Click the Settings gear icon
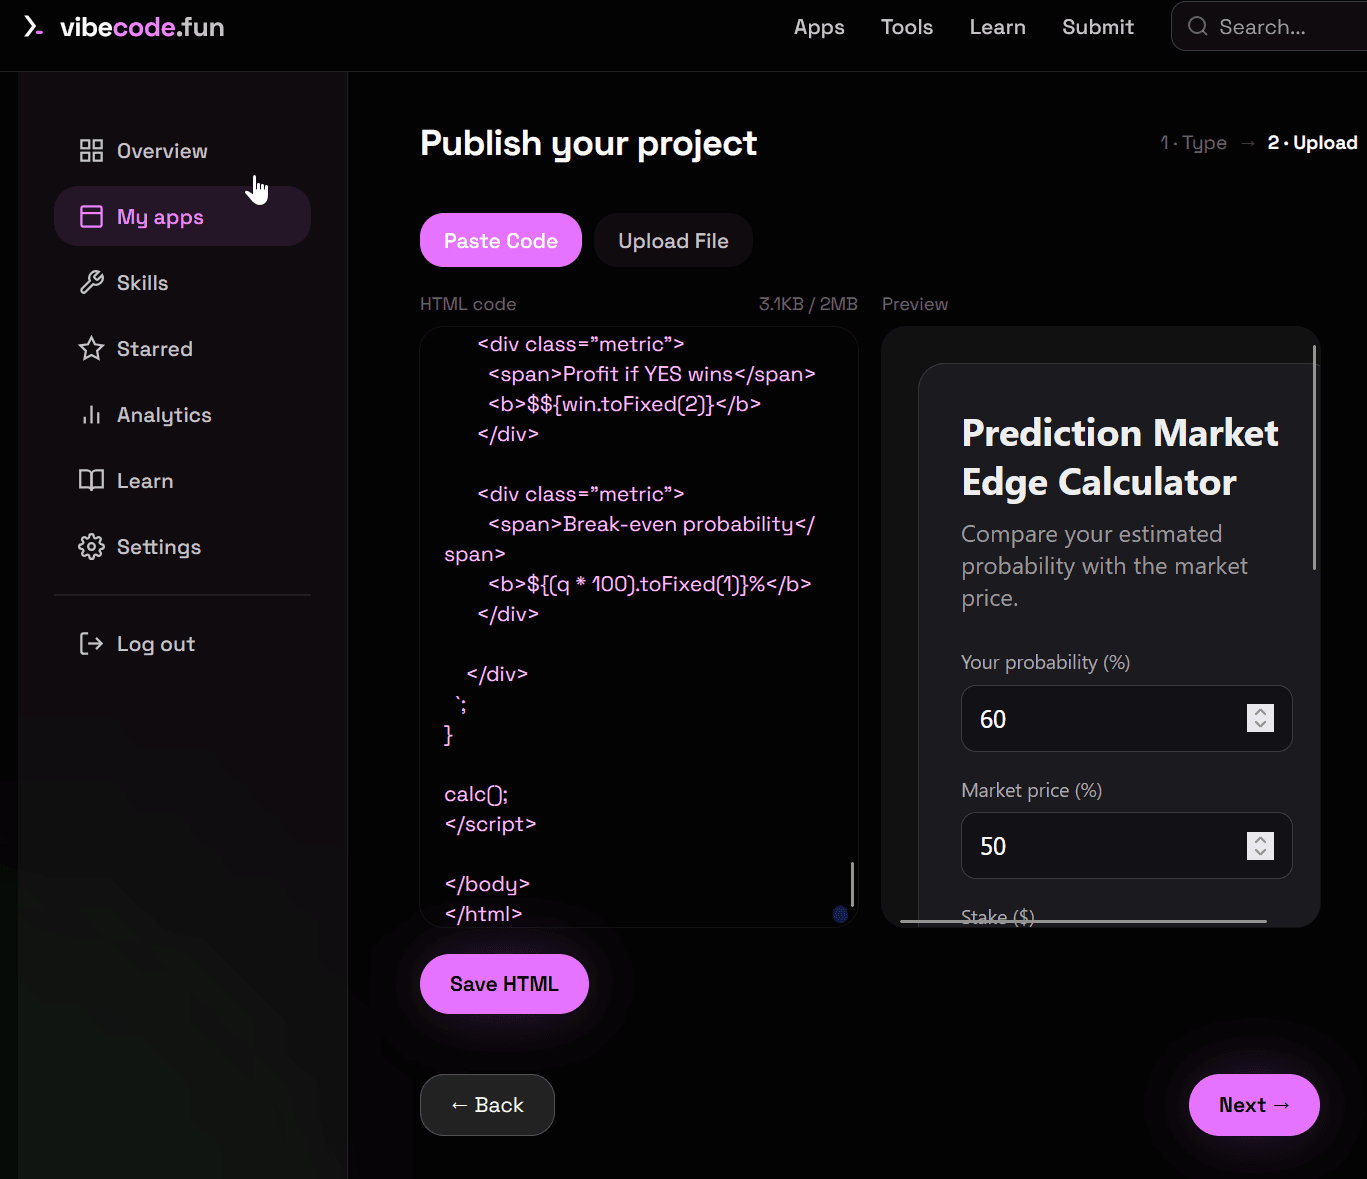The width and height of the screenshot is (1367, 1179). [91, 547]
